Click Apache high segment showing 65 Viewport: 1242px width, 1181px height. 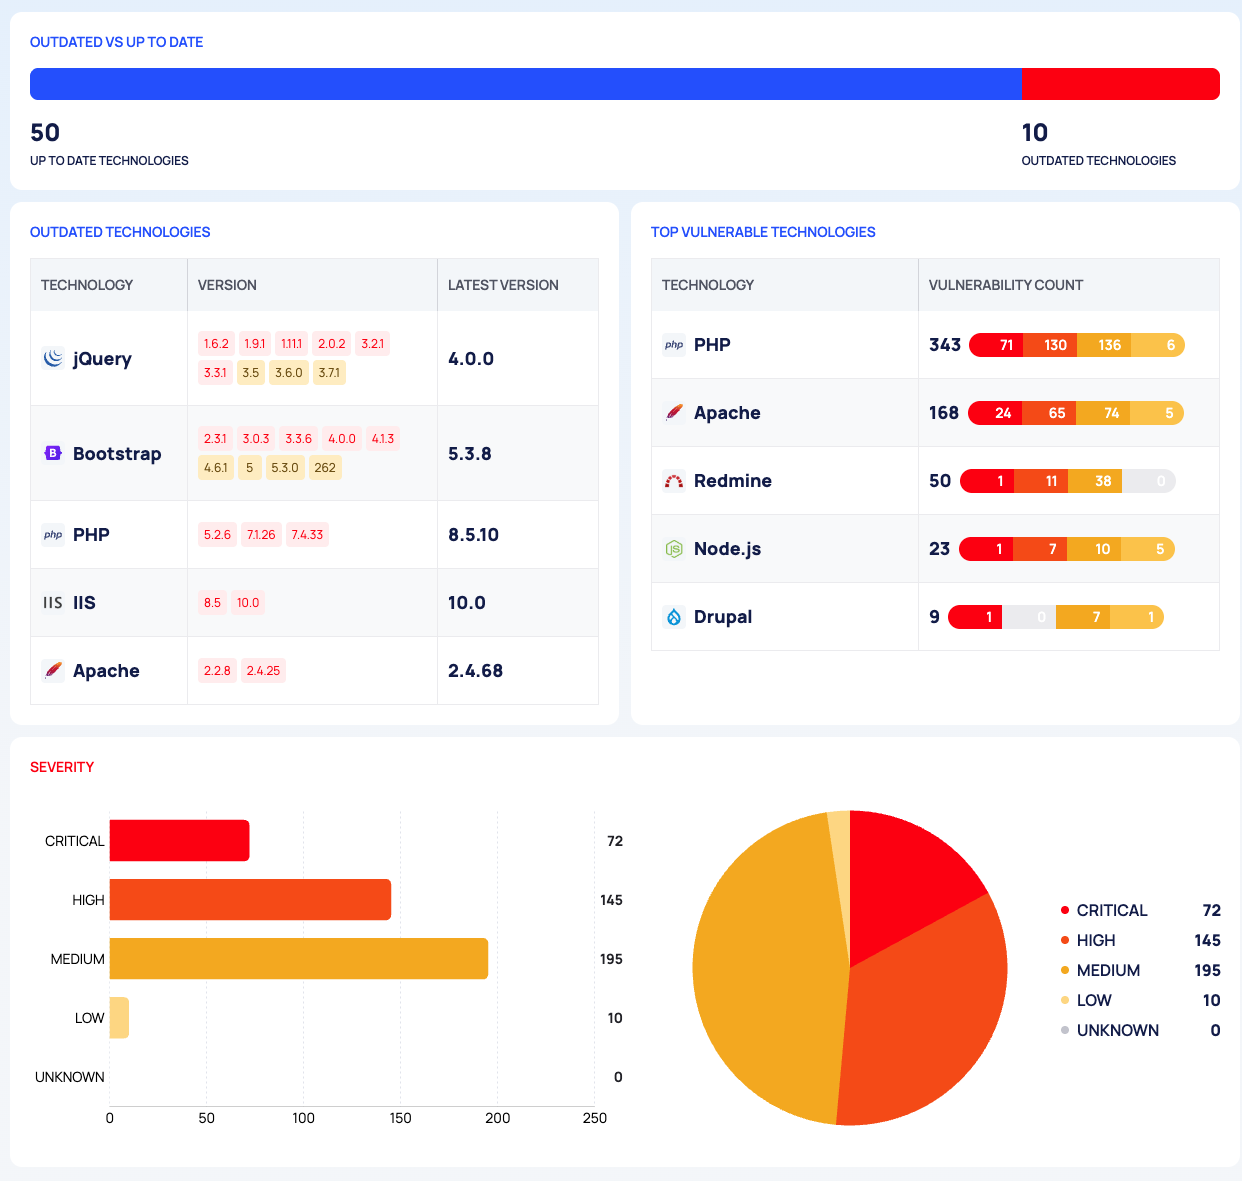click(x=1050, y=413)
